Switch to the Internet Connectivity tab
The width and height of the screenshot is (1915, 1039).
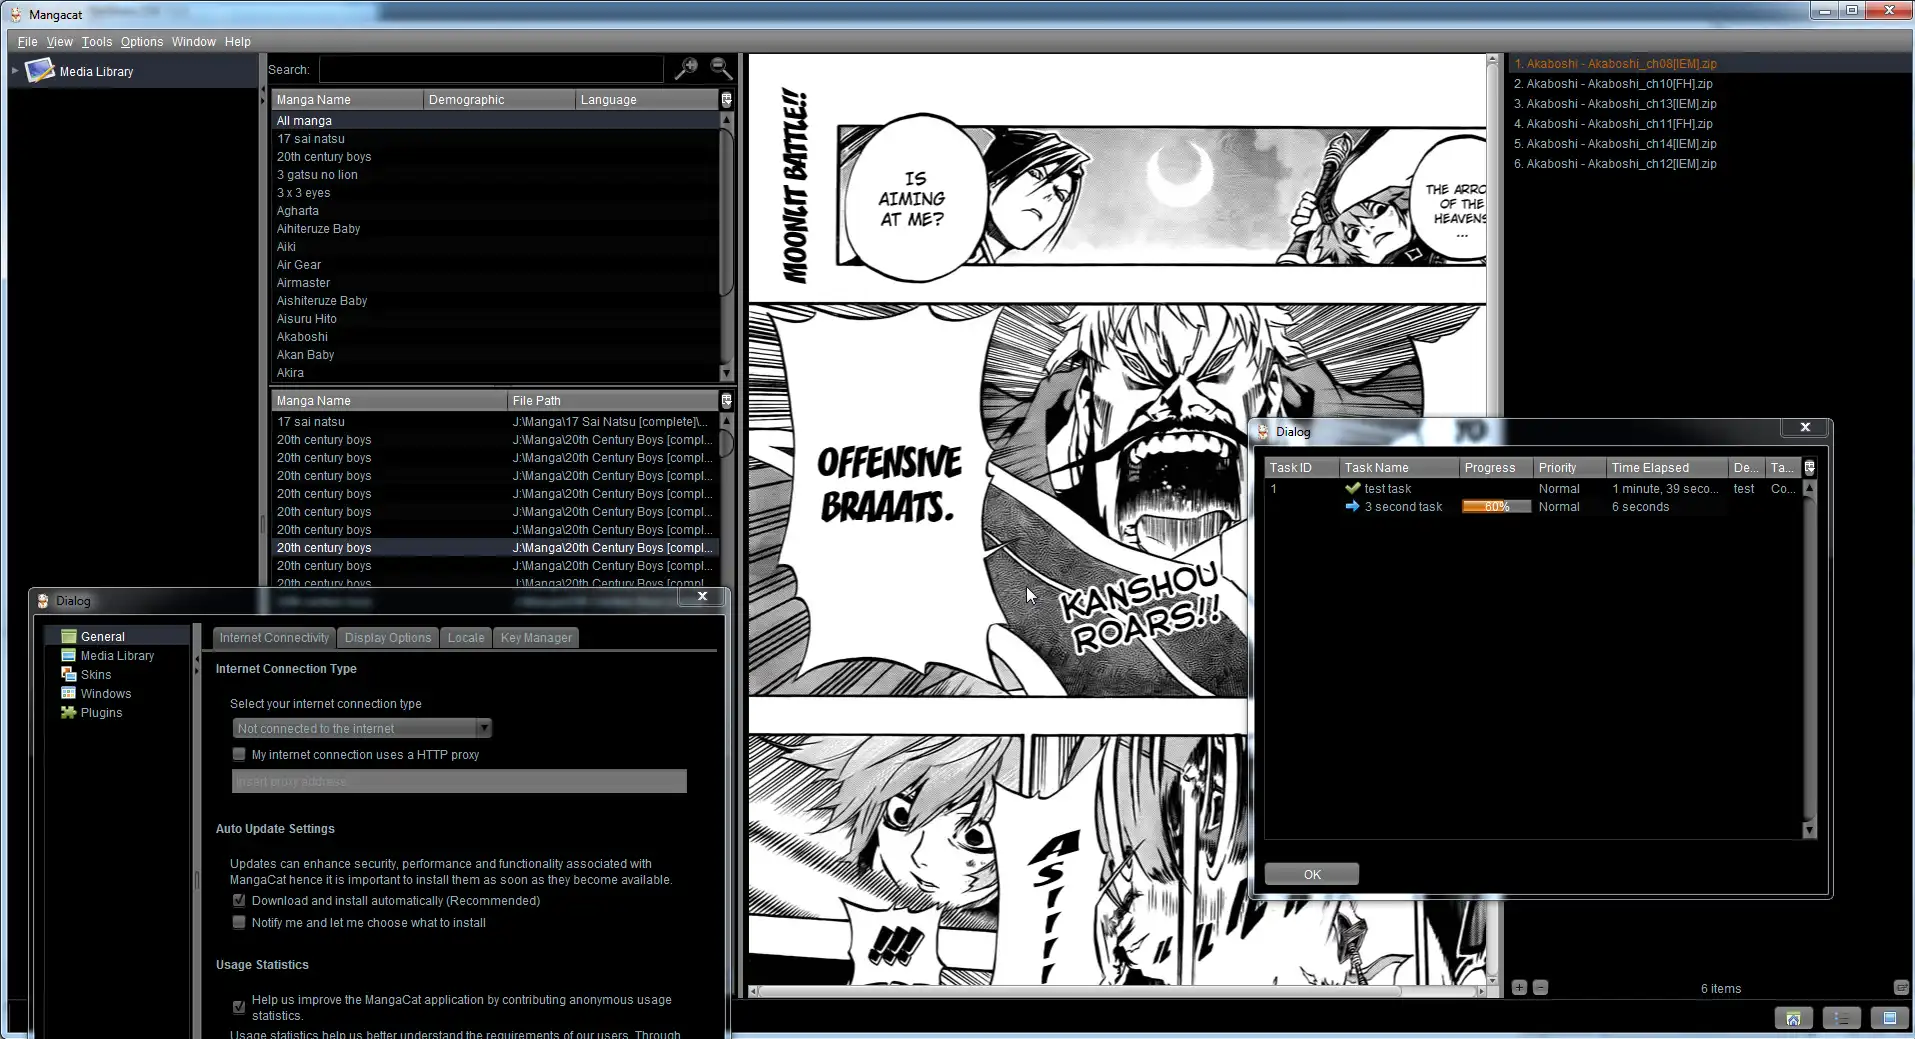pos(274,637)
